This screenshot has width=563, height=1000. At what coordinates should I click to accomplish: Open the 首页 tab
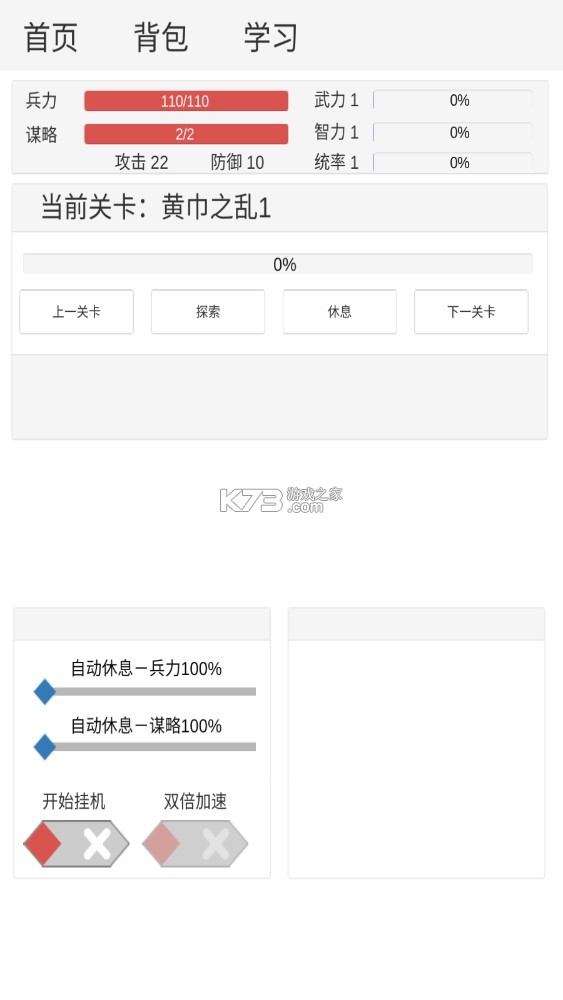click(x=50, y=37)
